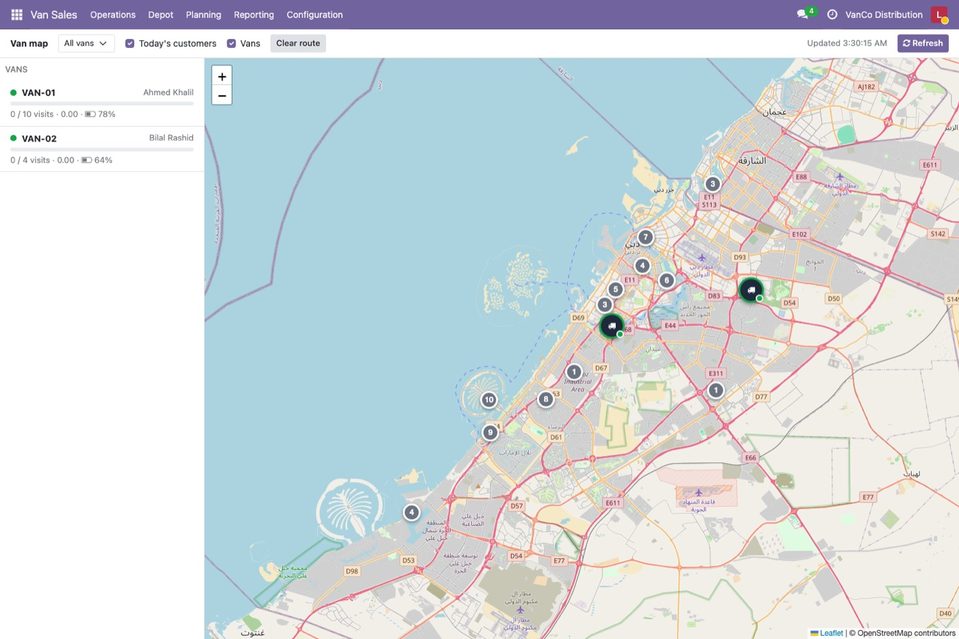This screenshot has height=639, width=959.
Task: Click driver name Ahmed Khalil
Action: click(x=168, y=92)
